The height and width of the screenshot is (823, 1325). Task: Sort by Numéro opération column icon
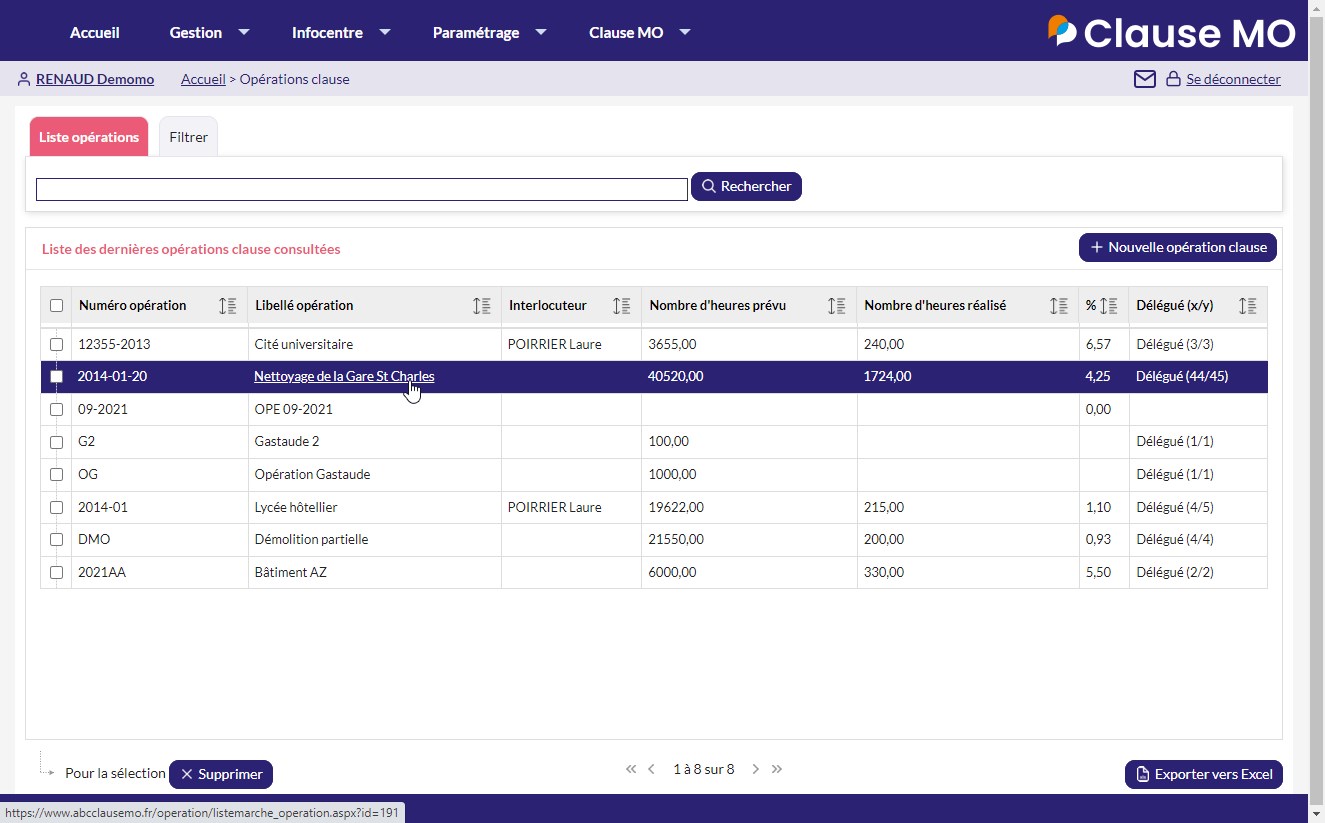227,306
